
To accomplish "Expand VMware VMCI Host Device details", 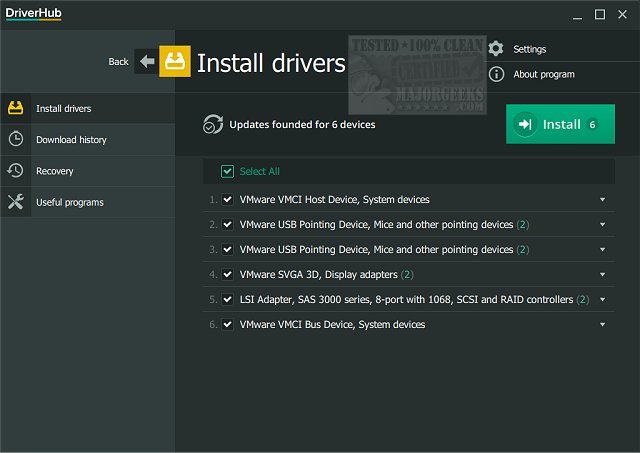I will tap(602, 200).
